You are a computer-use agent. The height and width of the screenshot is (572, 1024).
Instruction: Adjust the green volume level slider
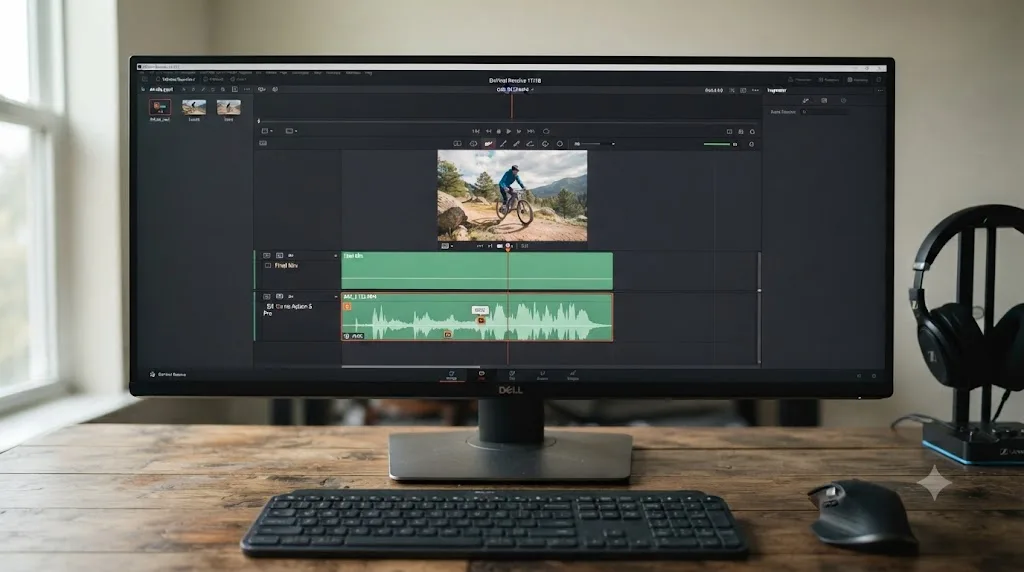coord(716,144)
